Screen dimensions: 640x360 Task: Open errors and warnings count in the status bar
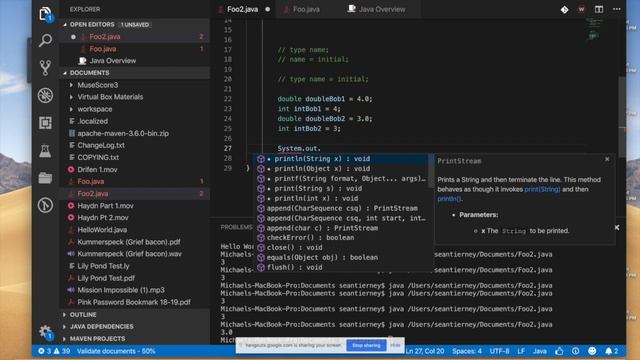click(x=54, y=351)
